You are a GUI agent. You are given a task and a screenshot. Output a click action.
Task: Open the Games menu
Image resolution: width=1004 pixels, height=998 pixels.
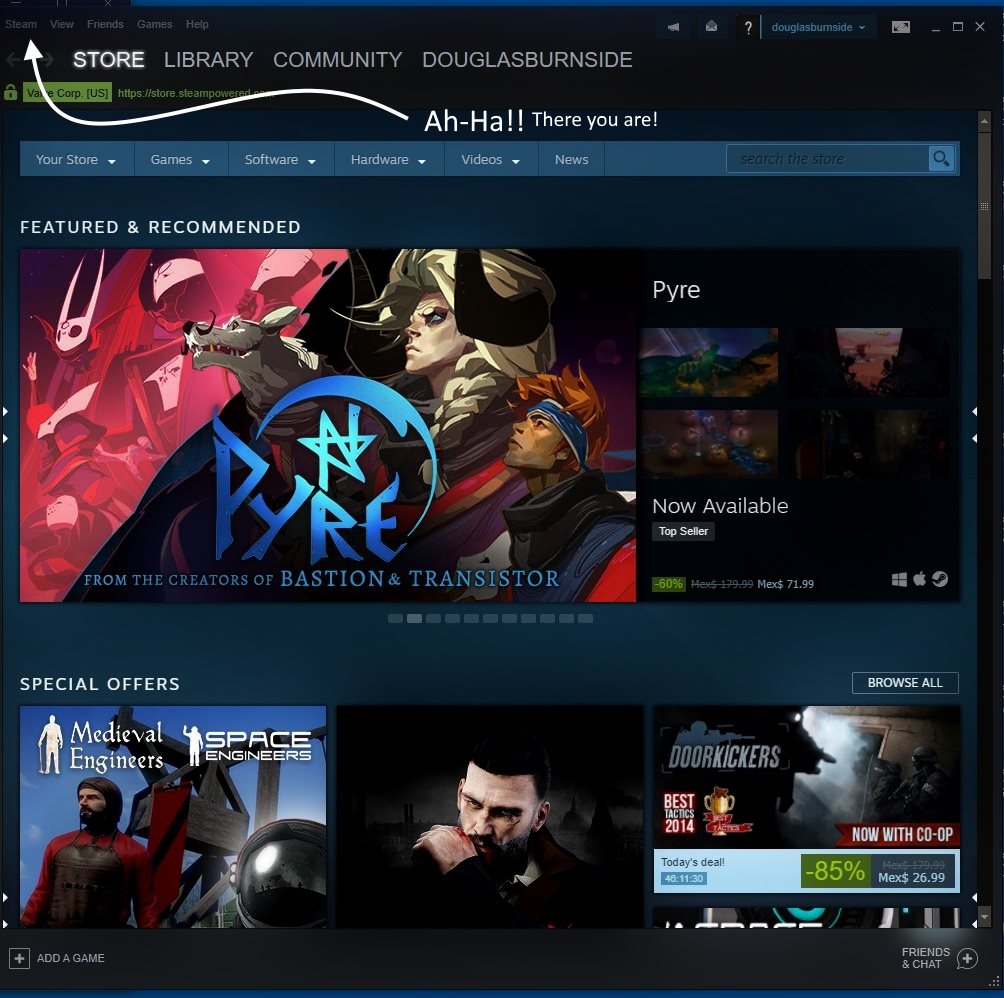(154, 24)
